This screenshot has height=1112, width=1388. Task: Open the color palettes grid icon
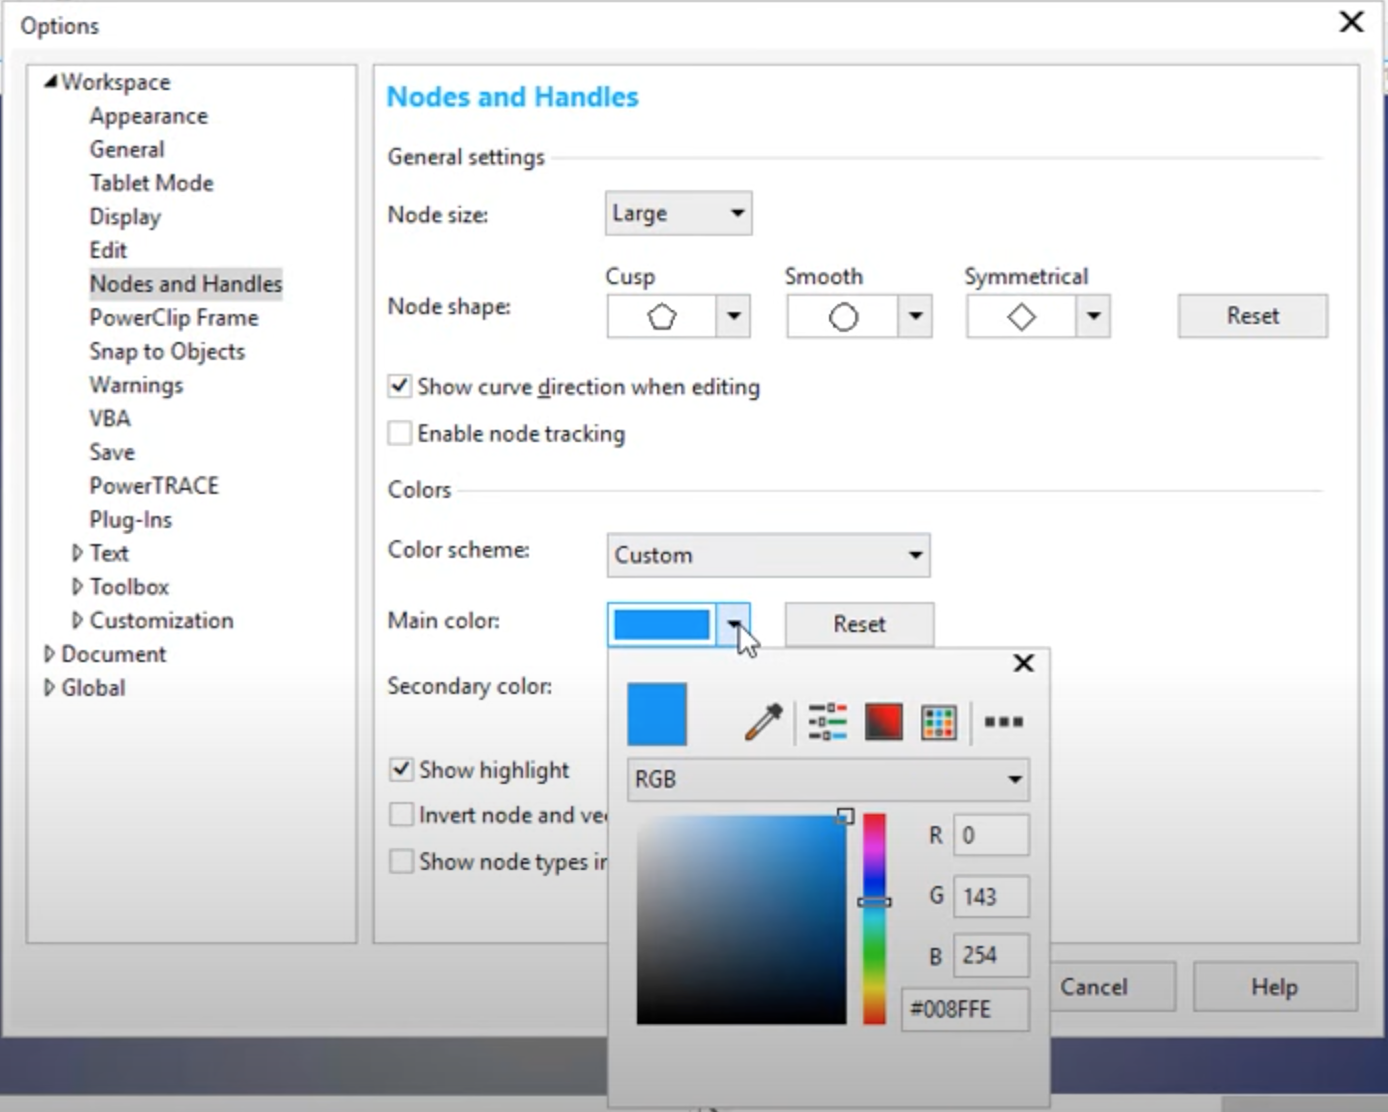click(939, 722)
